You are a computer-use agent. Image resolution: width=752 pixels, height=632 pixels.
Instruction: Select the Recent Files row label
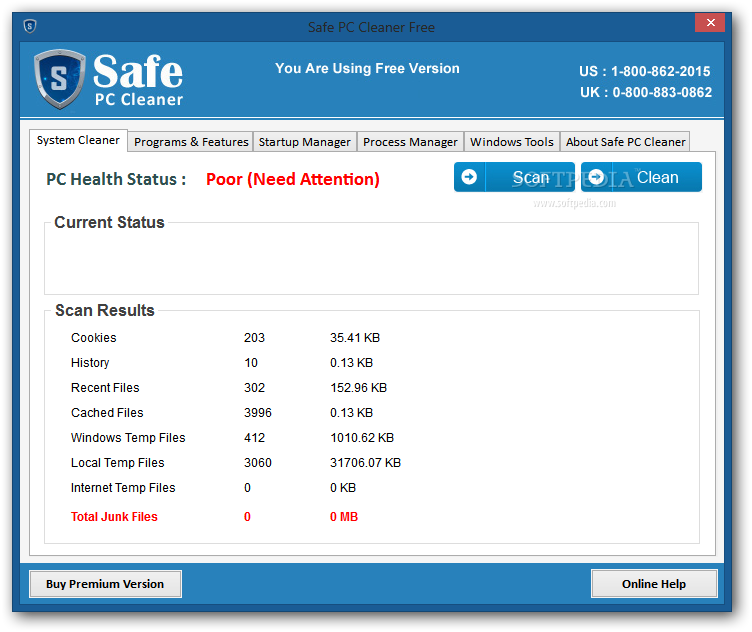pyautogui.click(x=105, y=387)
